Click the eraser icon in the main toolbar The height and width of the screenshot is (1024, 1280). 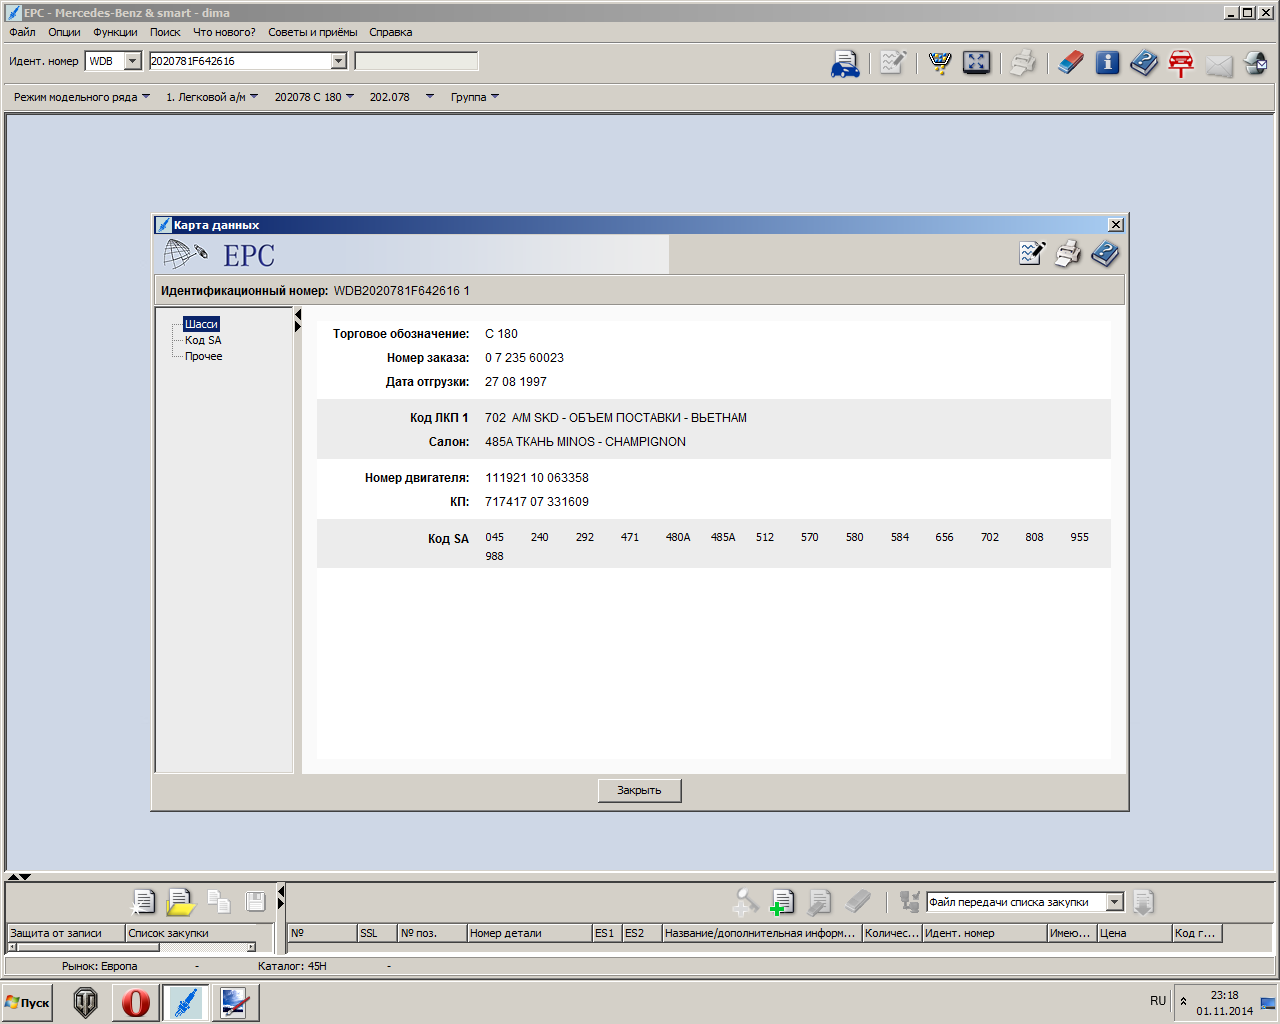pyautogui.click(x=1070, y=63)
